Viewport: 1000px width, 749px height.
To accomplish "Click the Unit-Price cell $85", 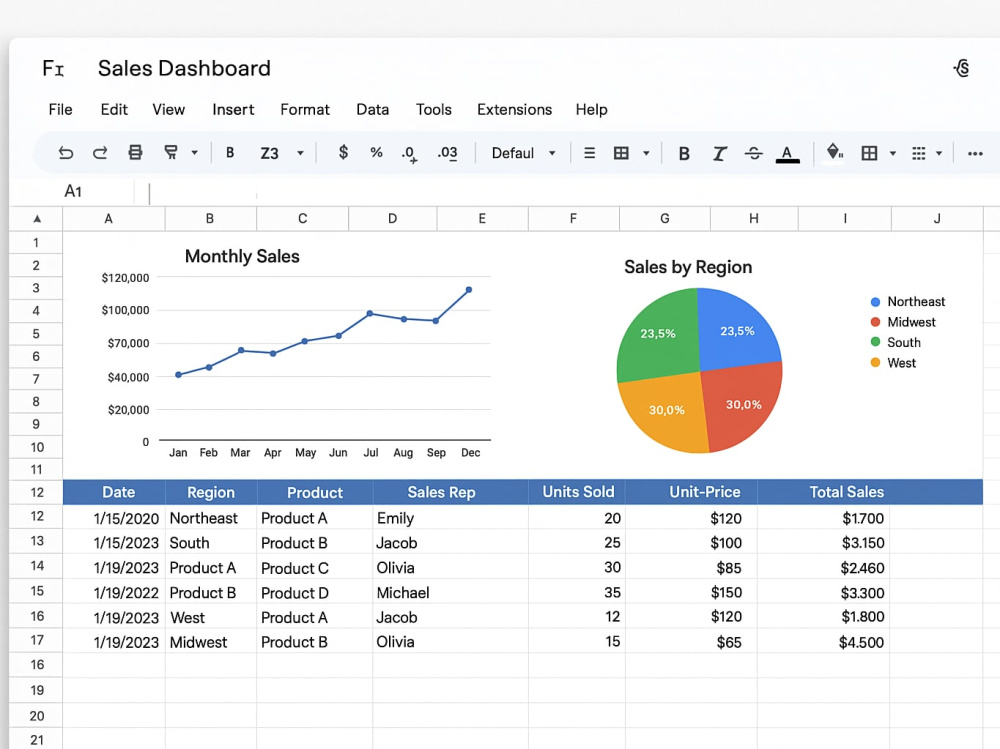I will [691, 568].
